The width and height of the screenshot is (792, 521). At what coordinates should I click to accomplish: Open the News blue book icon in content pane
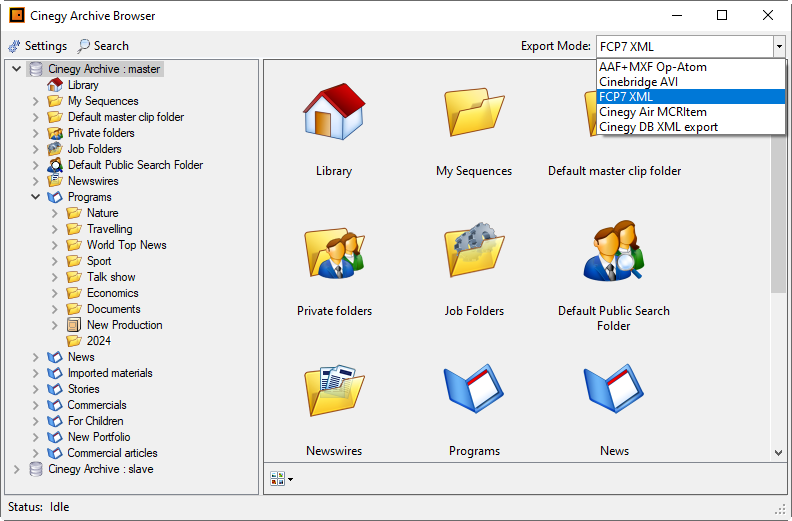pos(614,389)
